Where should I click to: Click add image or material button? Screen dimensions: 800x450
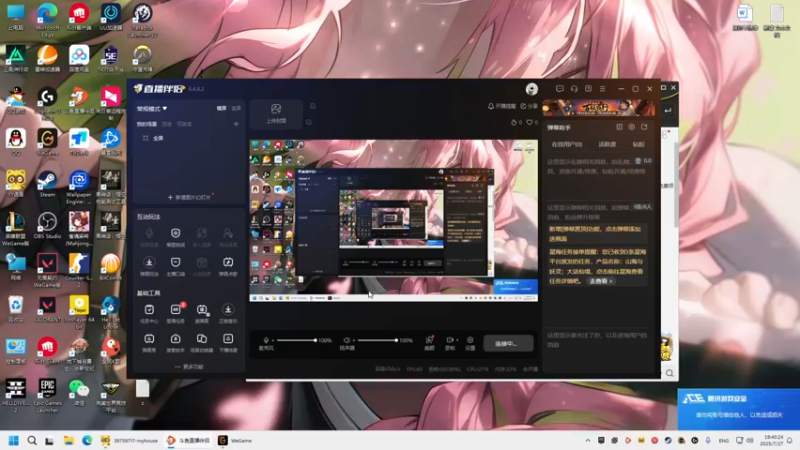coord(189,197)
